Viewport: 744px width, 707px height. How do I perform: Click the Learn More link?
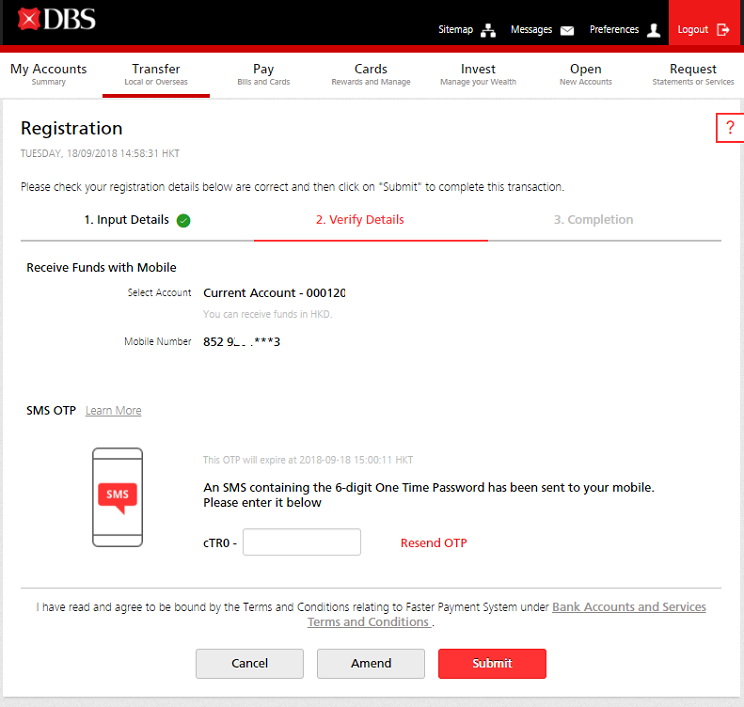pos(113,411)
